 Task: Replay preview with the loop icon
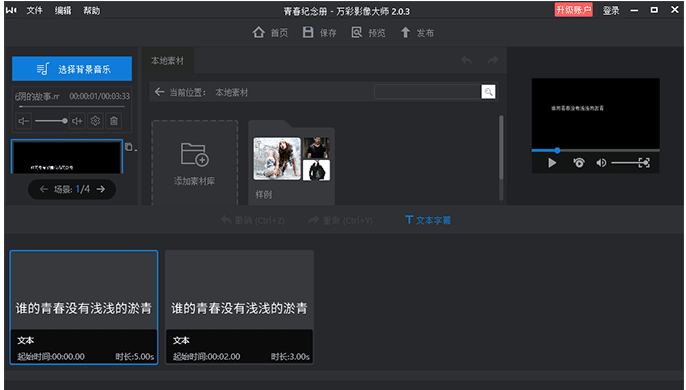tap(579, 163)
